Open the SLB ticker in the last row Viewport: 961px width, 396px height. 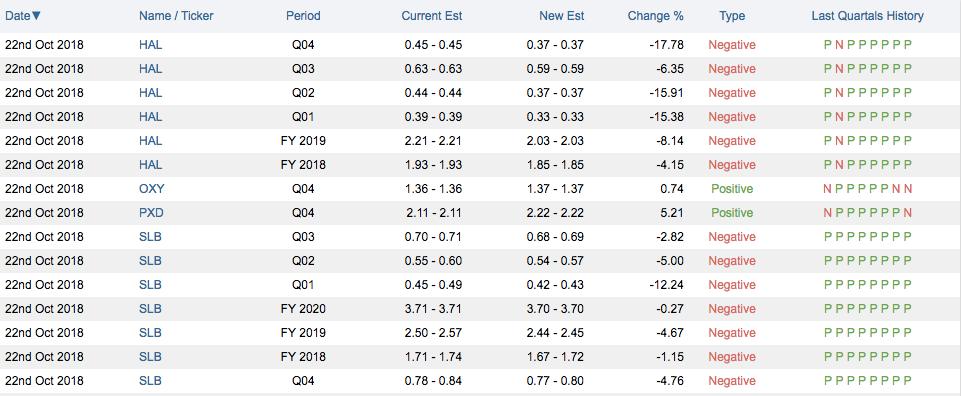150,381
